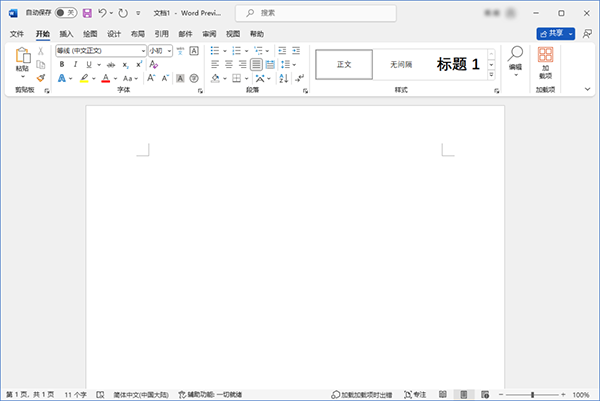Switch to the 布局 (Layout) tab
Image resolution: width=600 pixels, height=401 pixels.
click(137, 33)
